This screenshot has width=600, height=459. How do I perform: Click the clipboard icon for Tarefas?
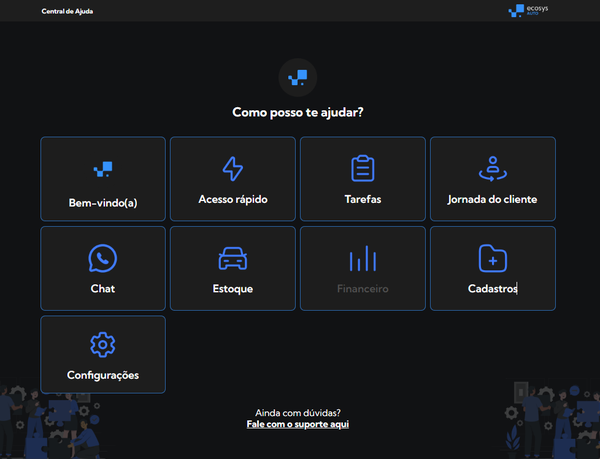(x=362, y=168)
